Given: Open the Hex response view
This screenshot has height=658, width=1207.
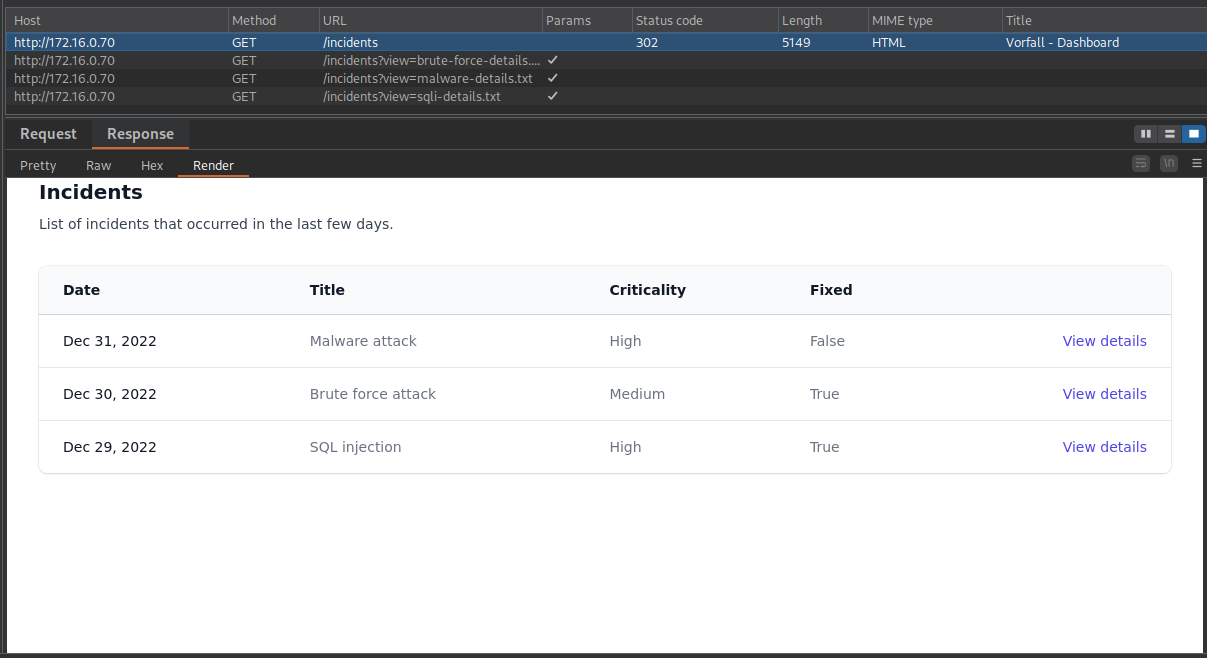Looking at the screenshot, I should [x=151, y=165].
